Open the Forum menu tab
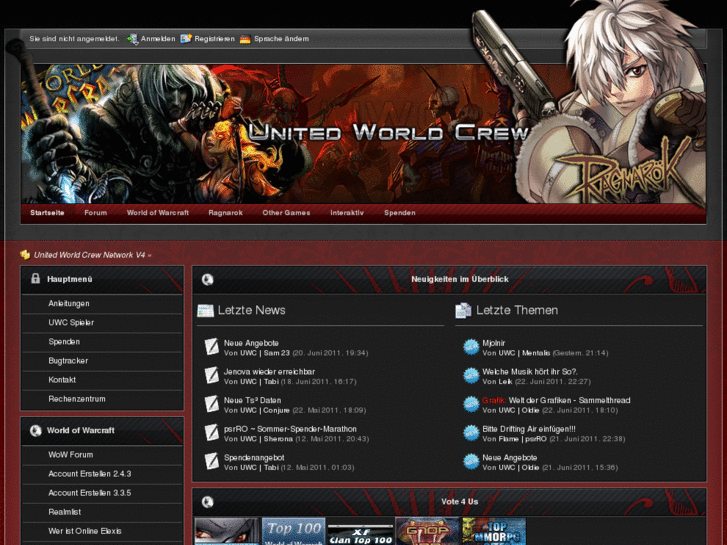The width and height of the screenshot is (727, 545). click(x=96, y=213)
